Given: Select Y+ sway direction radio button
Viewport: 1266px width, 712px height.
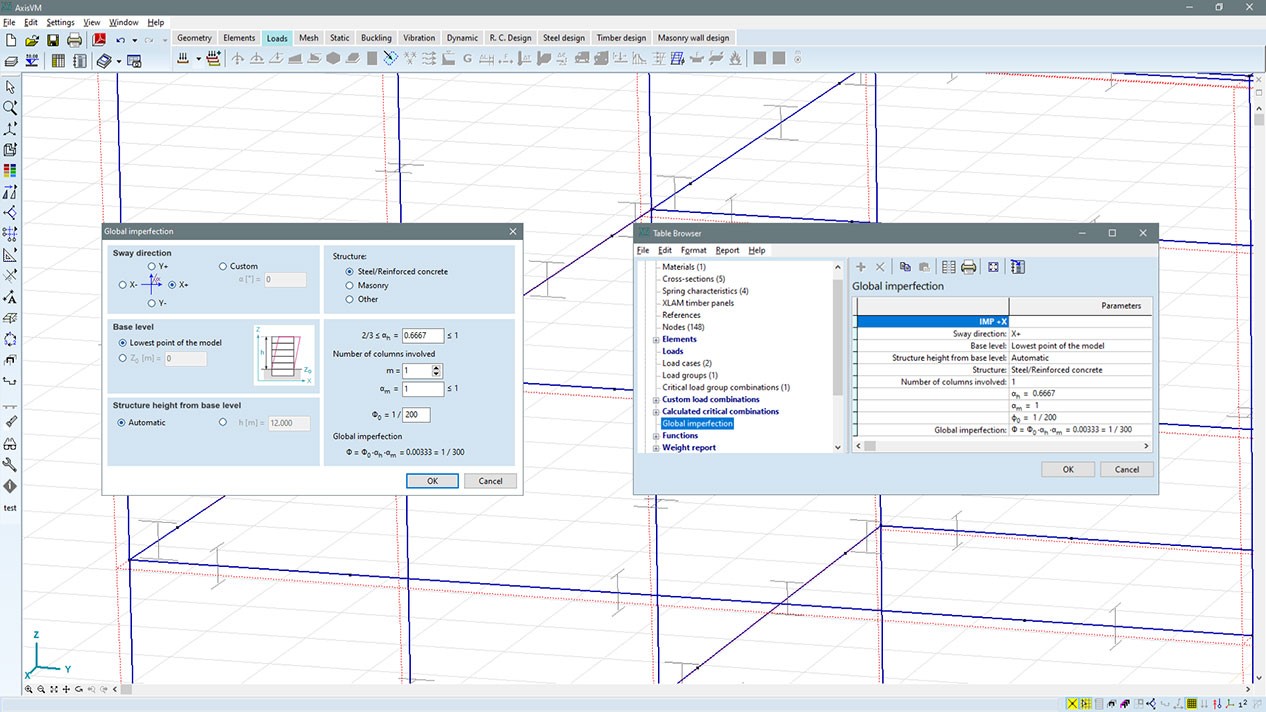Looking at the screenshot, I should tap(152, 267).
